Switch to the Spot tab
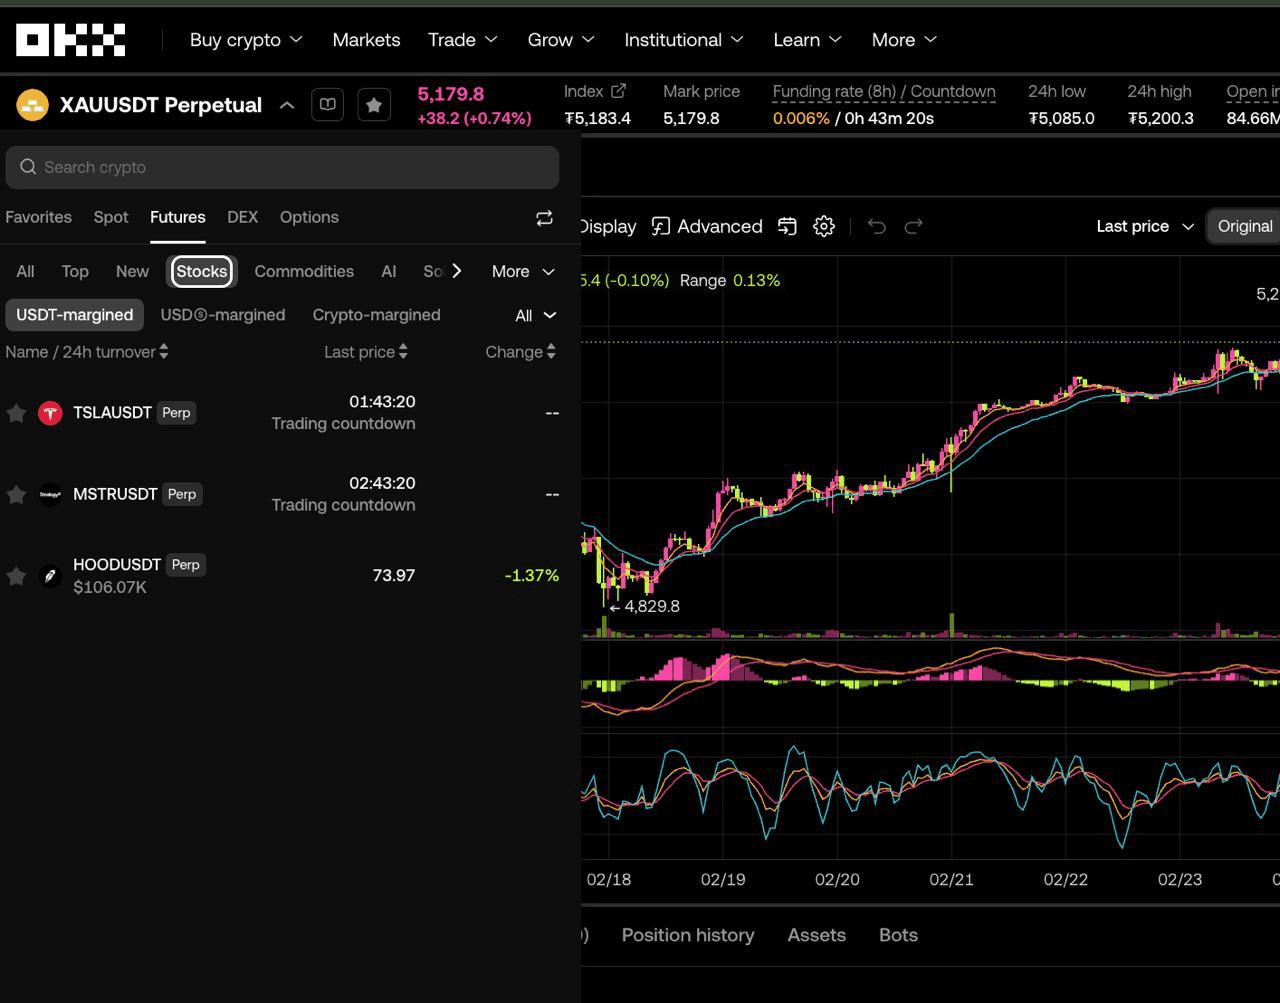 110,217
